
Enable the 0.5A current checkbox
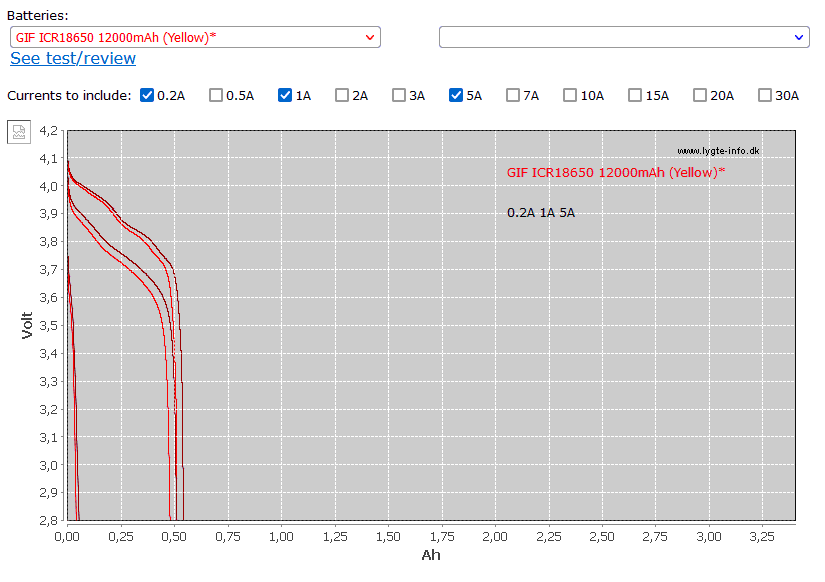click(x=216, y=95)
